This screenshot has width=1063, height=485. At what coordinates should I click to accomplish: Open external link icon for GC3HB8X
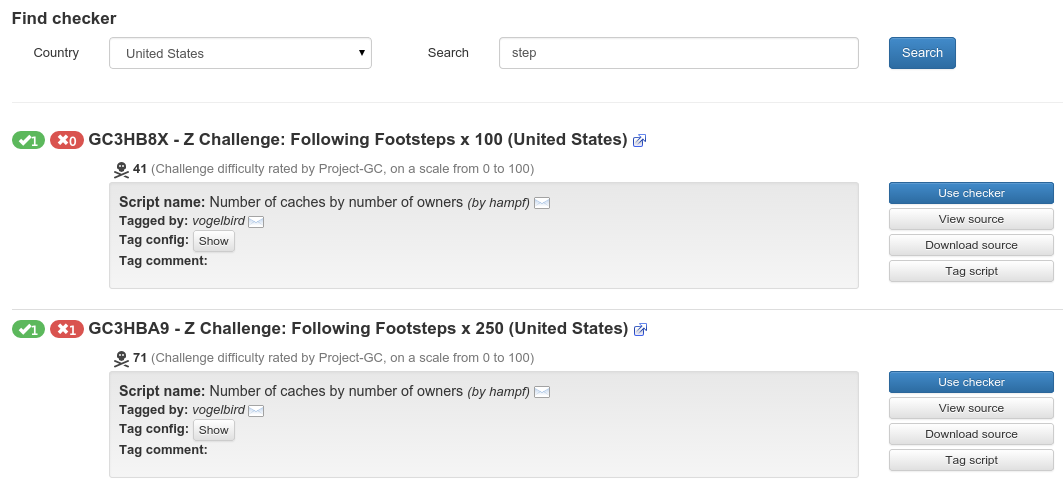coord(640,141)
